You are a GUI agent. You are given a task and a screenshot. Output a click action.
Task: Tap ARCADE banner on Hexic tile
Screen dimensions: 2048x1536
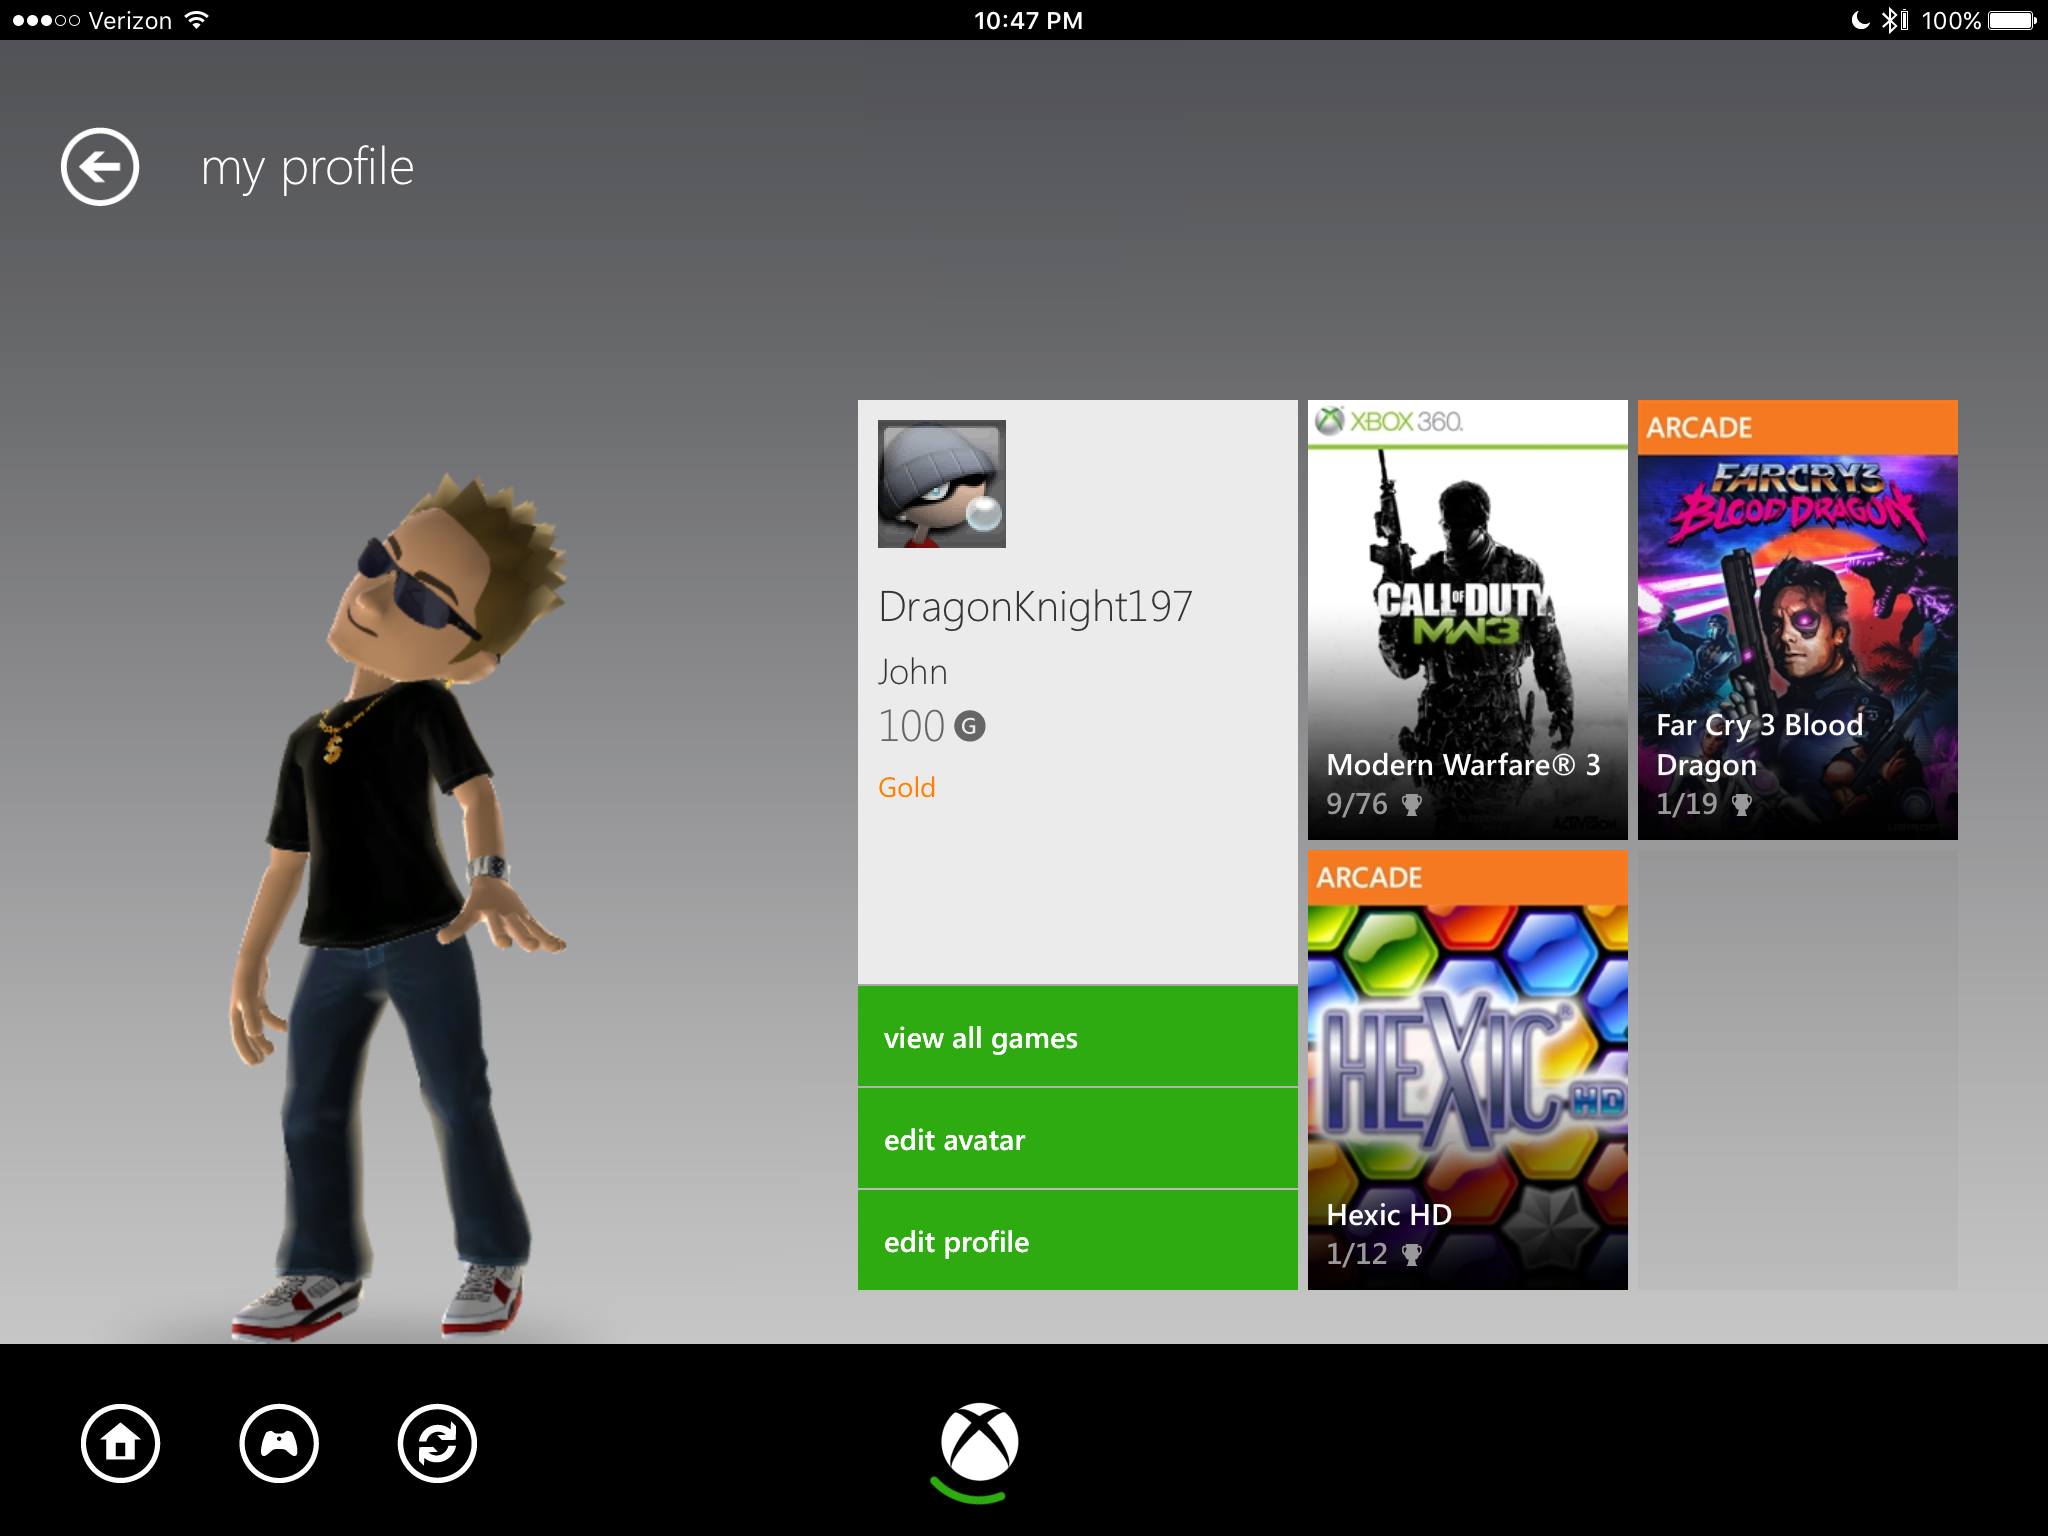pos(1468,878)
